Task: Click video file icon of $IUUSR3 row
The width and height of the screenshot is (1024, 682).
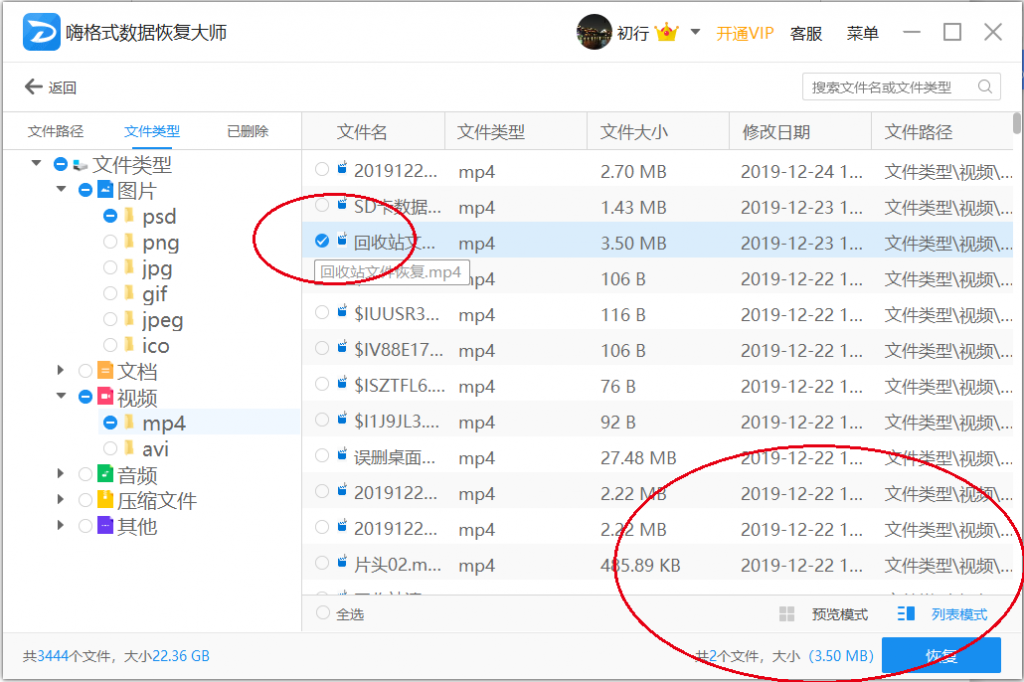Action: point(342,312)
